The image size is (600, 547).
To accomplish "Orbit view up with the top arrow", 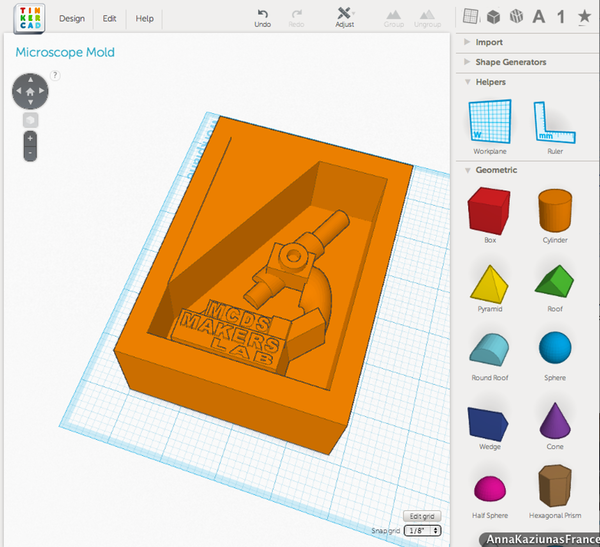I will click(30, 80).
